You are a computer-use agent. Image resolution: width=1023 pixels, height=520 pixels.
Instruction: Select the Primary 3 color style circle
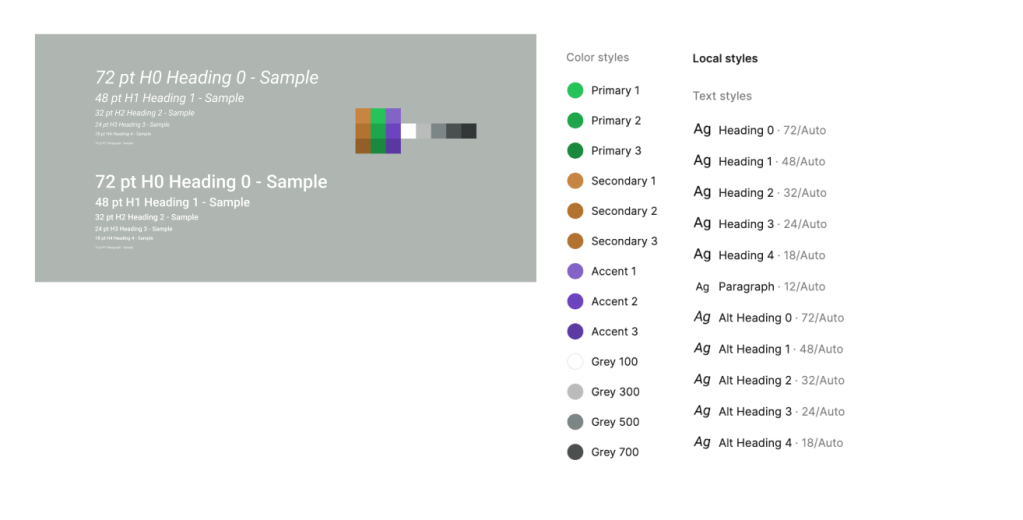pos(575,151)
